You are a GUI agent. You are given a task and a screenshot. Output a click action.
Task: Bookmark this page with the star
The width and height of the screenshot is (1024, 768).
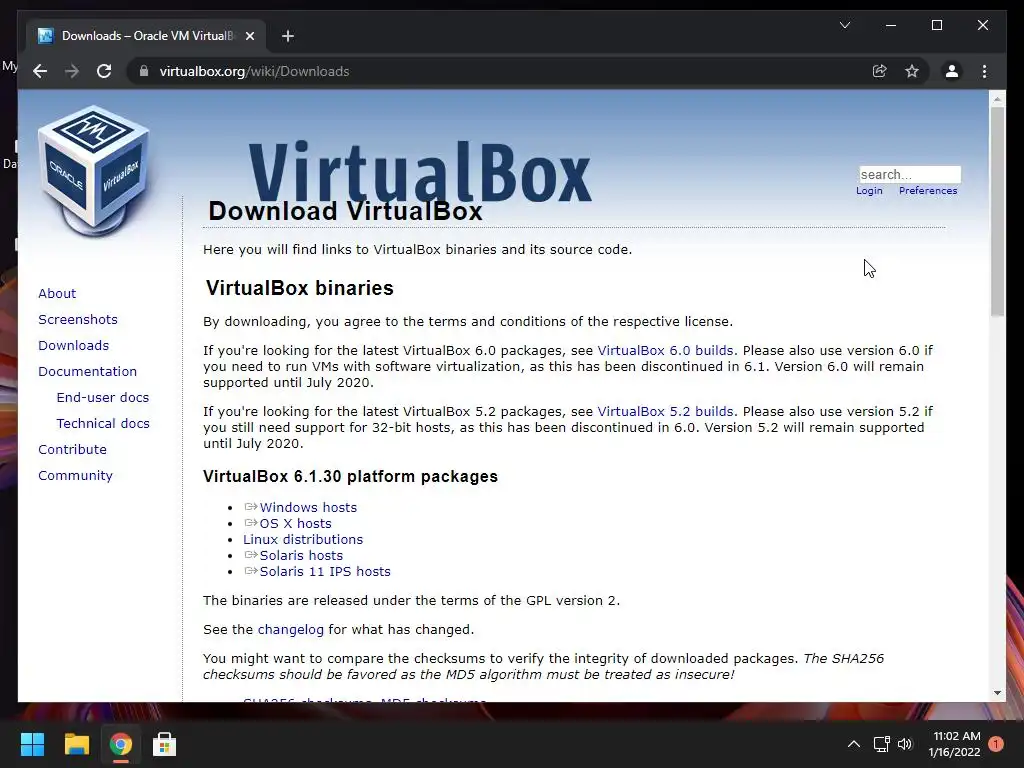(x=912, y=71)
